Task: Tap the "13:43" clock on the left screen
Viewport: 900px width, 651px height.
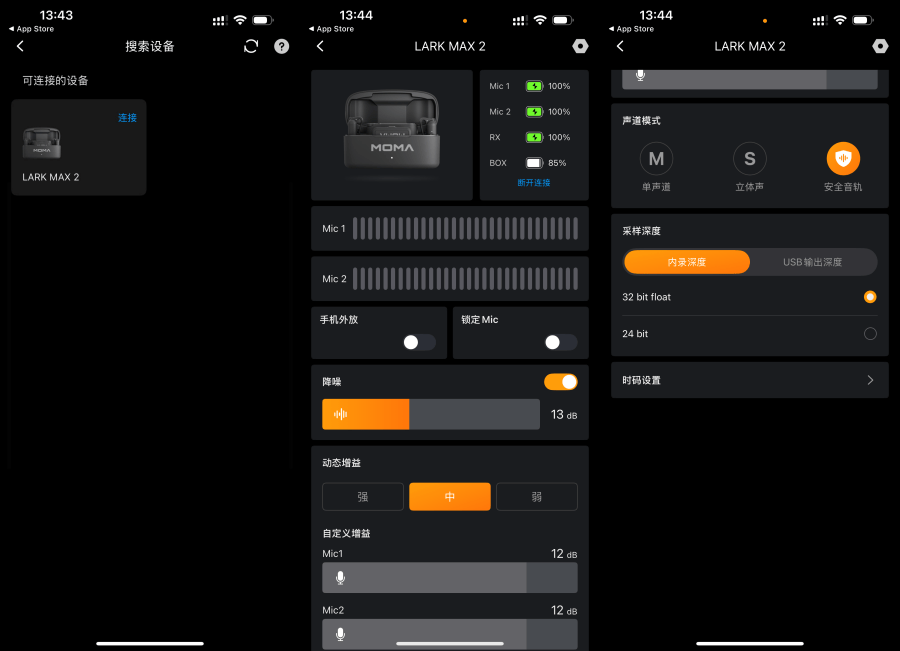Action: [x=56, y=15]
